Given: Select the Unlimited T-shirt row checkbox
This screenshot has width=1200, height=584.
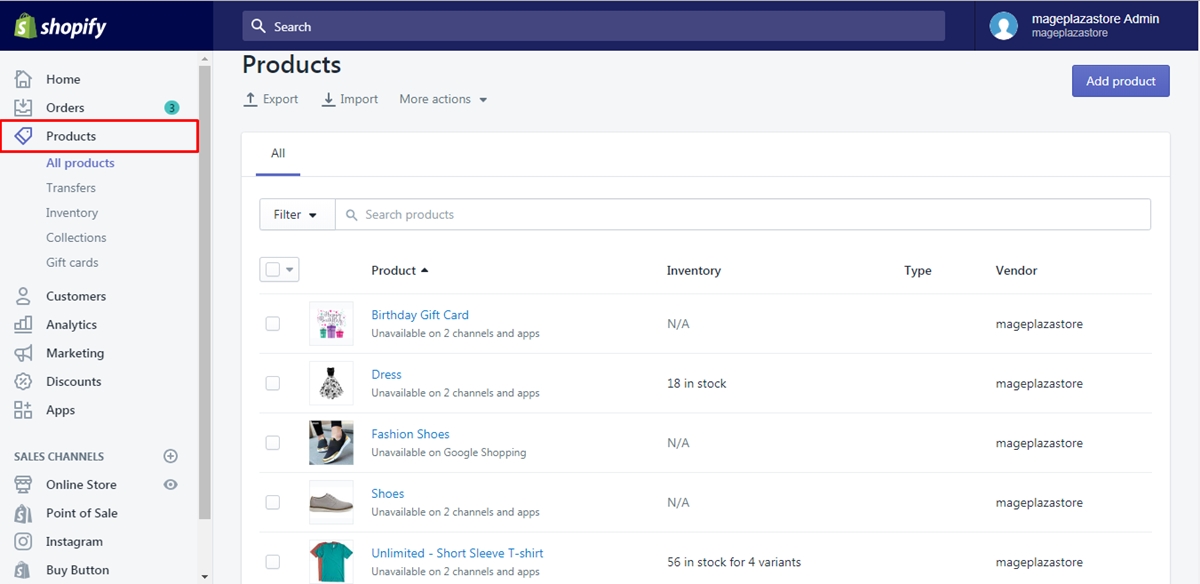Looking at the screenshot, I should pyautogui.click(x=273, y=562).
